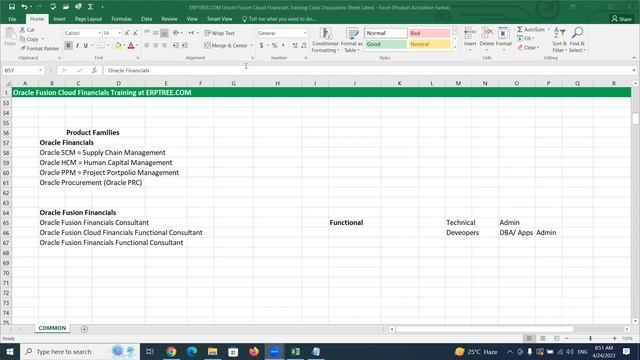Increase decimal places
Screen dimensions: 640x360
point(295,45)
